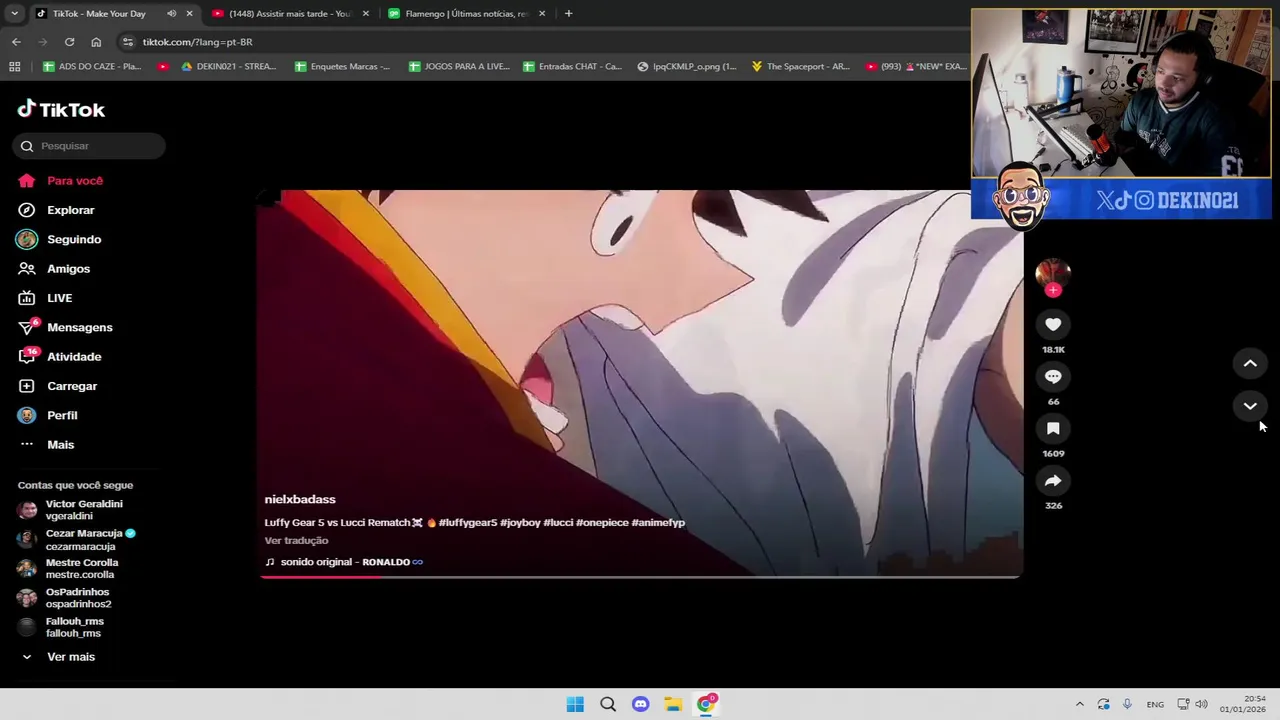
Task: Open the tab search dropdown
Action: pyautogui.click(x=14, y=13)
